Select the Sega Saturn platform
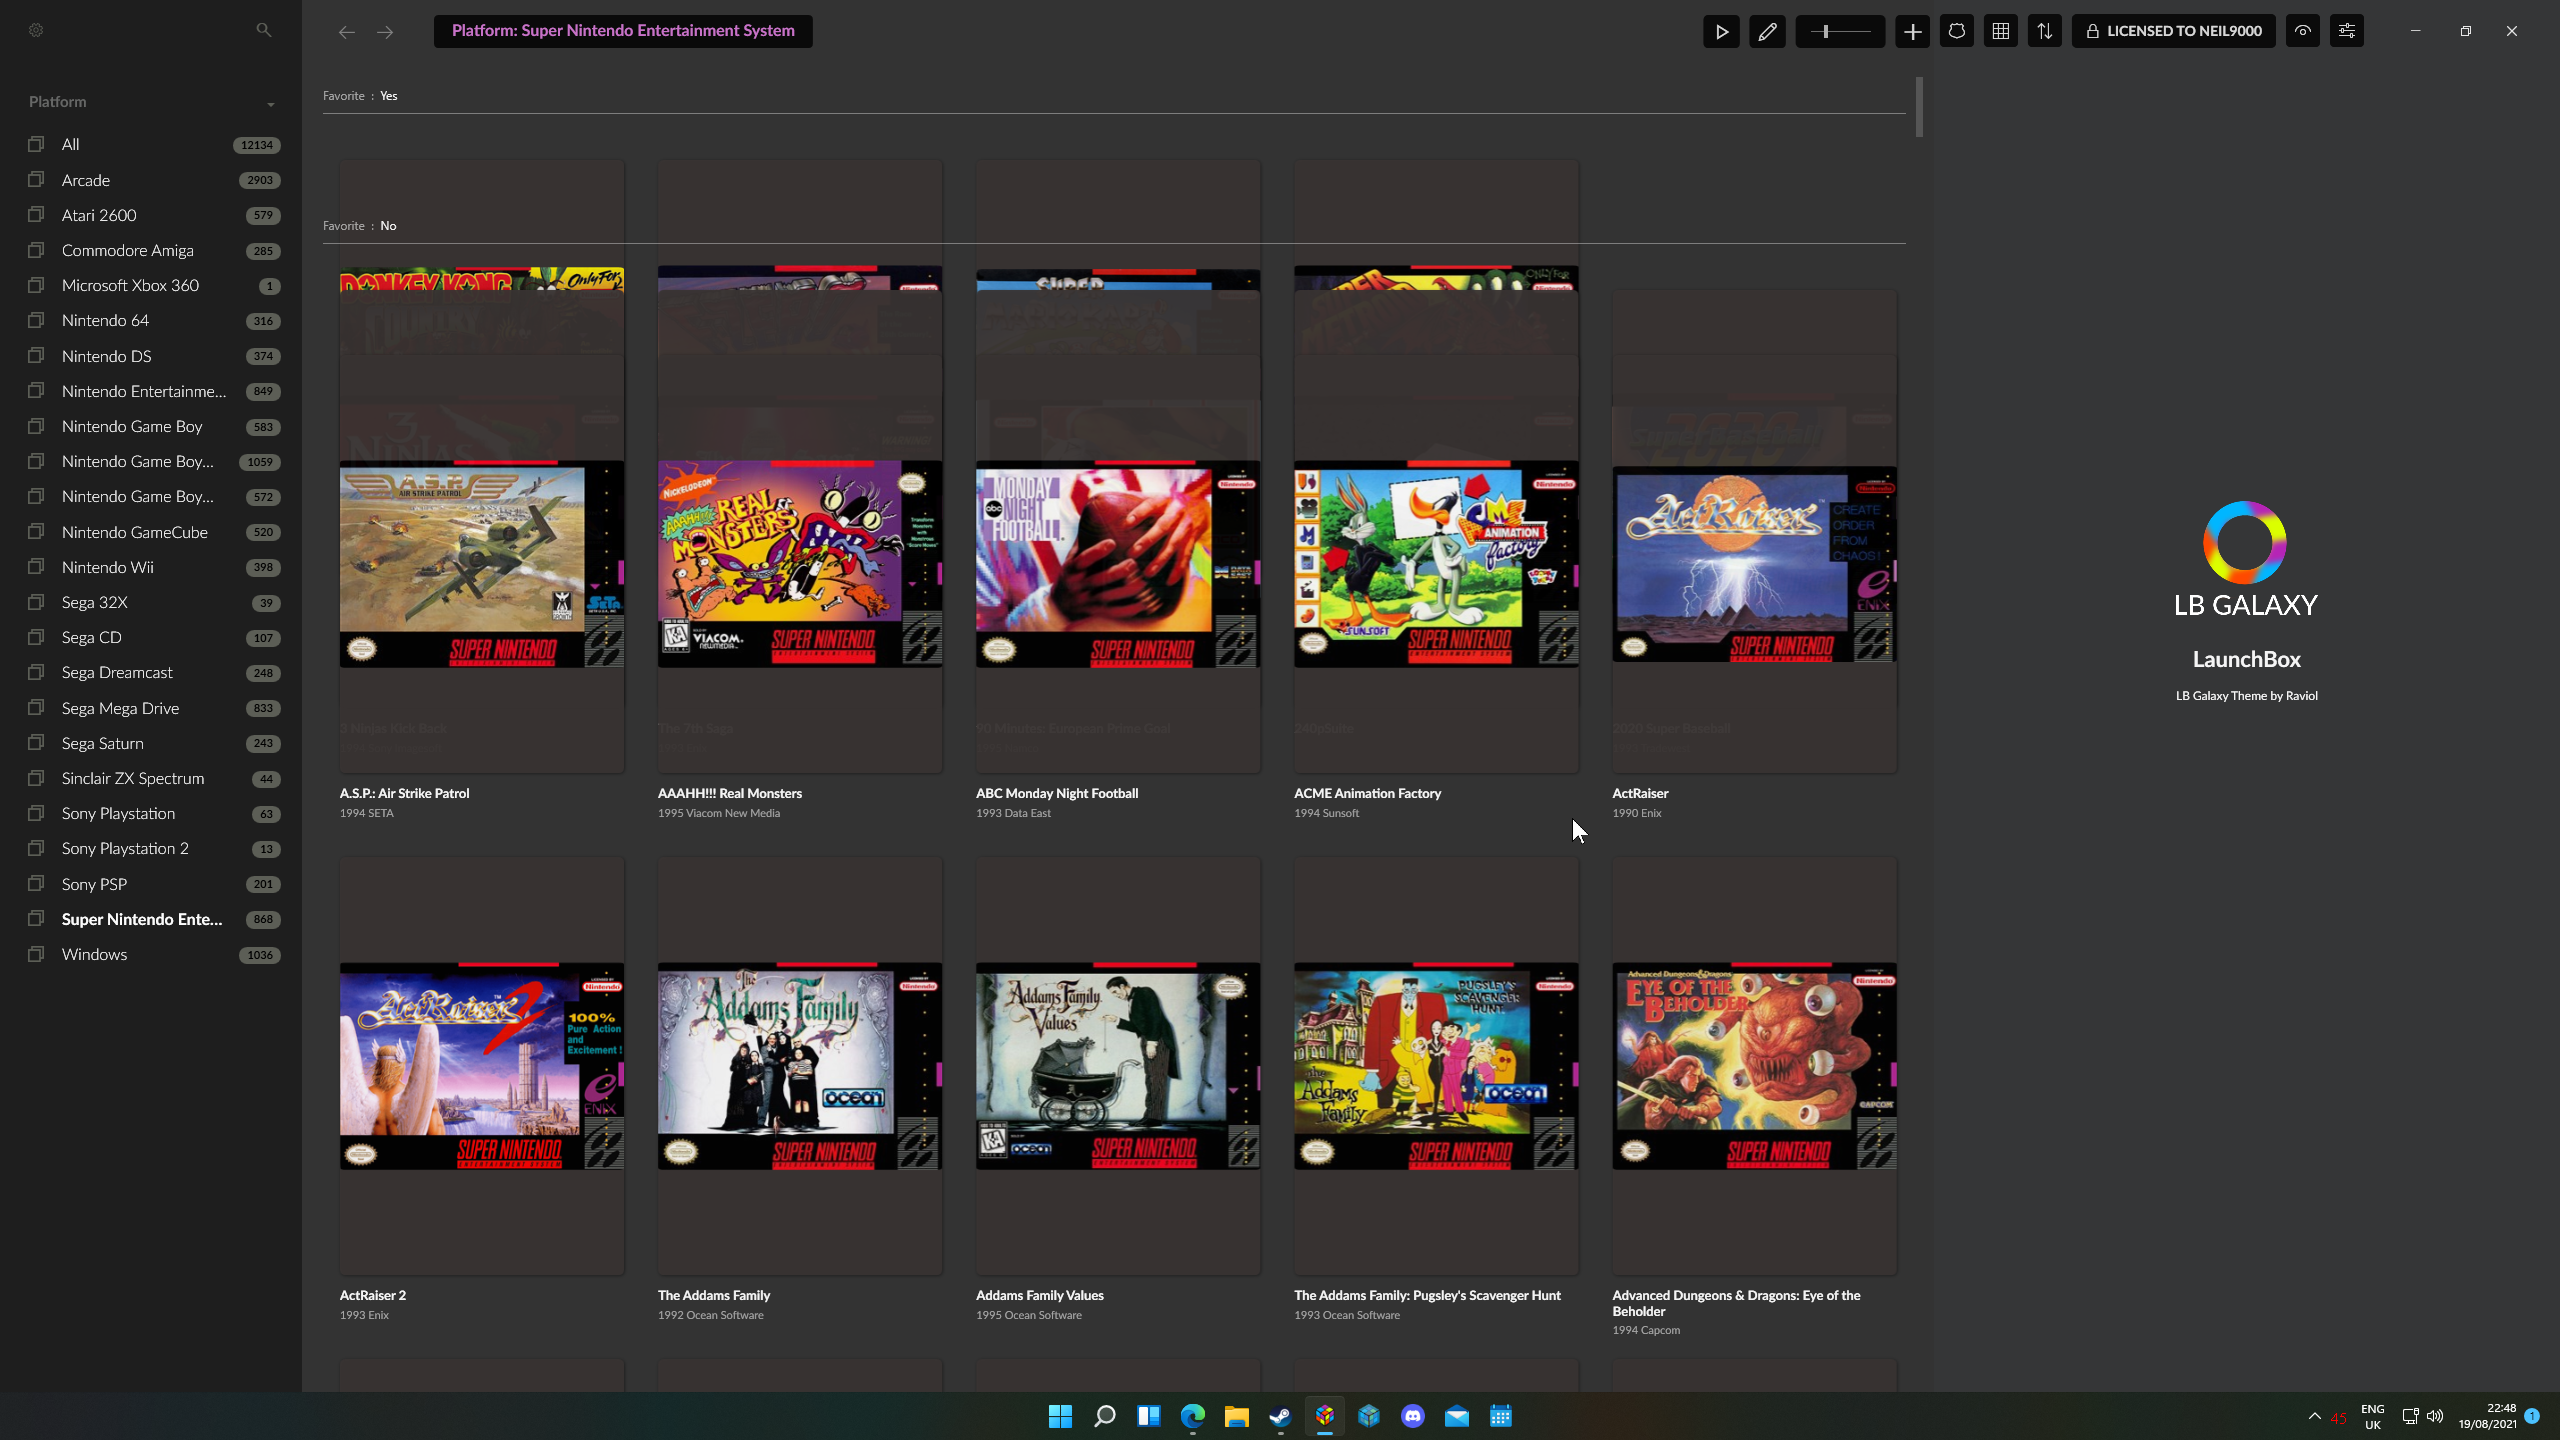 152,743
